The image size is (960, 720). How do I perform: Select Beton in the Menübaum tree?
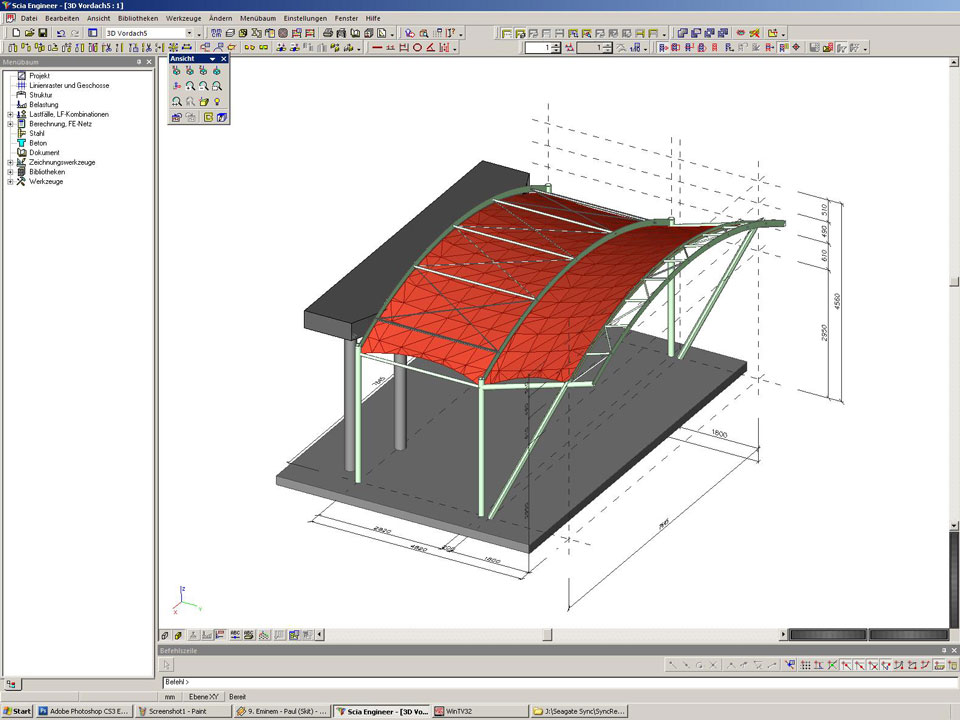click(x=38, y=143)
